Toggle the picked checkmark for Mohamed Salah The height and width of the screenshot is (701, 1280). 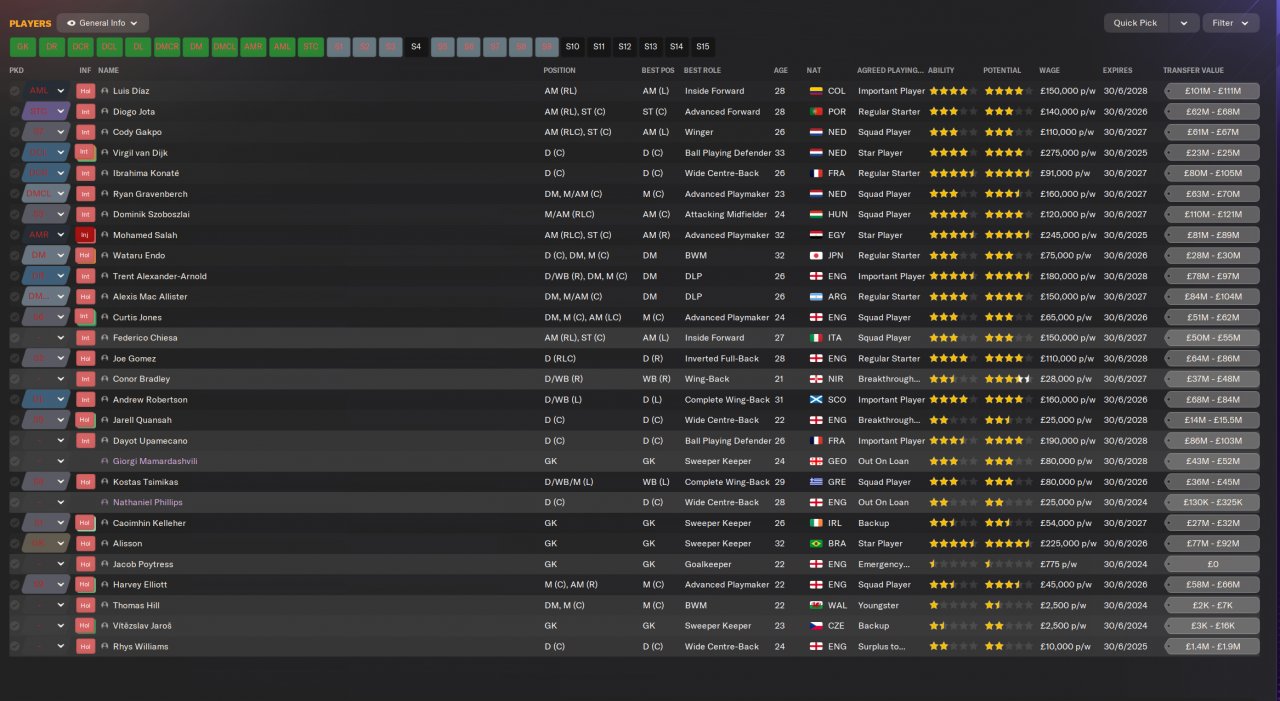(x=14, y=235)
